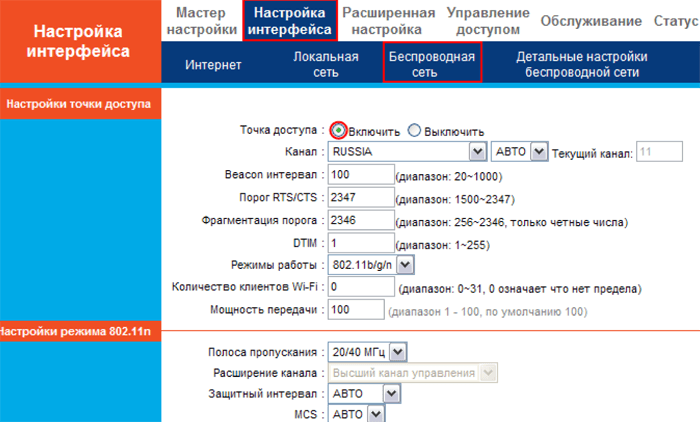Click the Фрагментация порога input field

tap(361, 220)
